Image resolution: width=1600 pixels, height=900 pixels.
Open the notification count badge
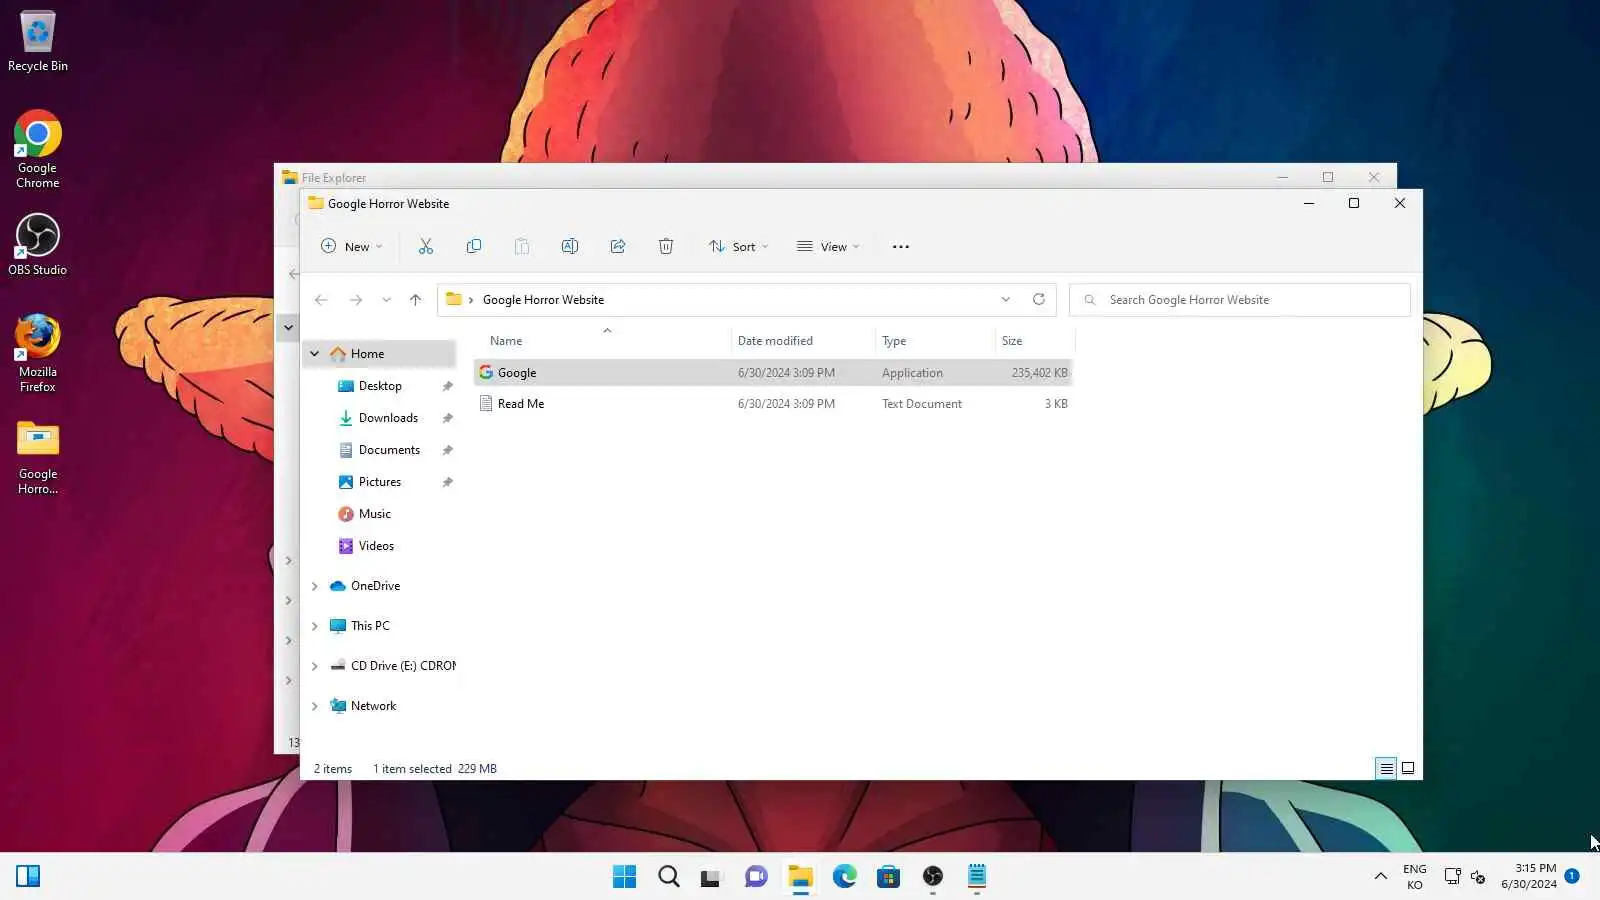[1572, 876]
